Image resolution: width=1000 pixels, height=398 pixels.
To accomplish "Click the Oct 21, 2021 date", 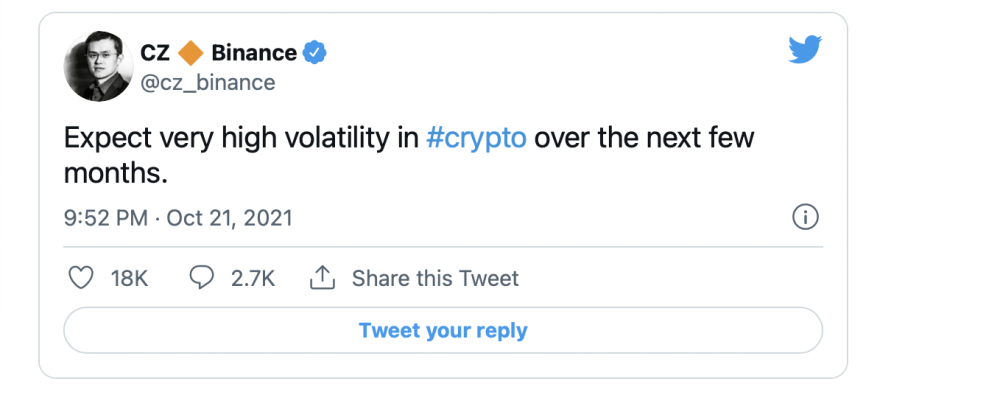I will point(229,219).
